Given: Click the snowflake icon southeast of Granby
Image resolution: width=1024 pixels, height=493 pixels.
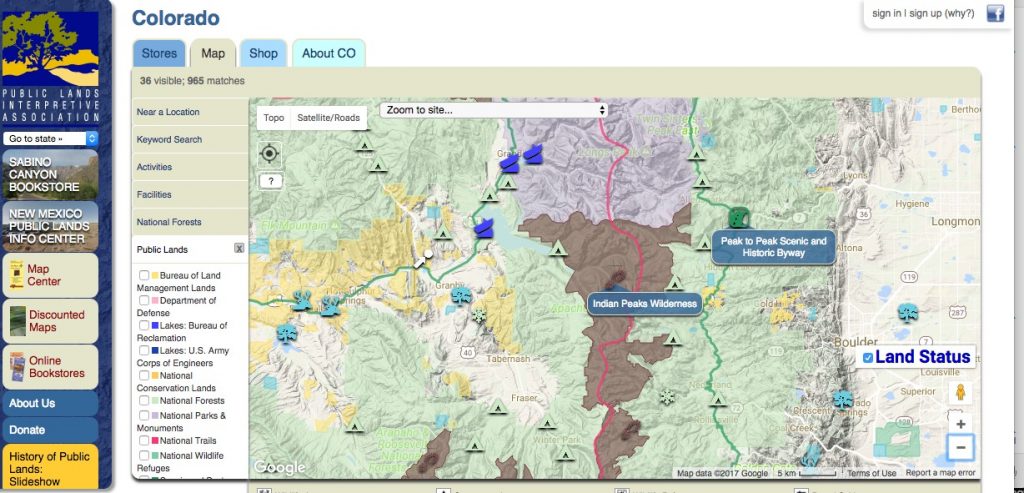Looking at the screenshot, I should [x=479, y=316].
